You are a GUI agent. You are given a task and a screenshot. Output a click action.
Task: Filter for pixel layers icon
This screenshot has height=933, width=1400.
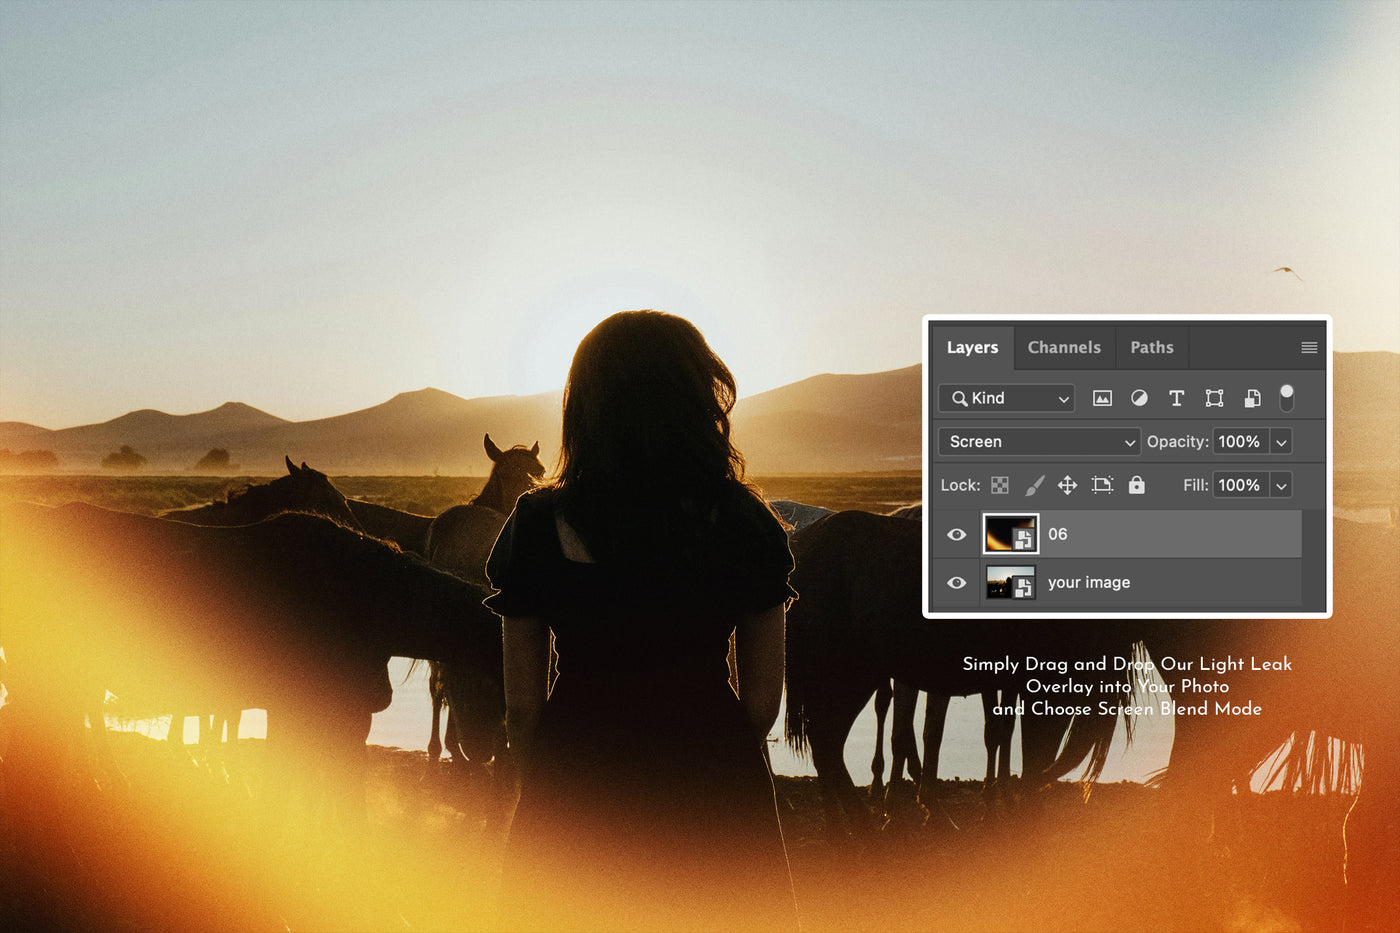(1102, 398)
